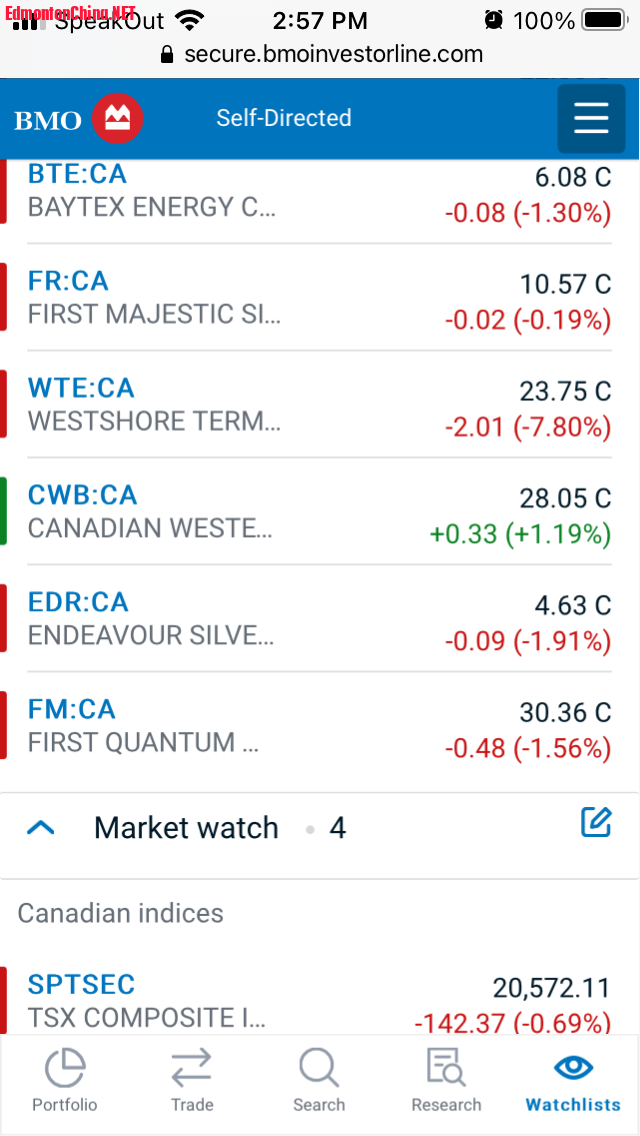
Task: Edit the Market watch list
Action: coord(596,823)
